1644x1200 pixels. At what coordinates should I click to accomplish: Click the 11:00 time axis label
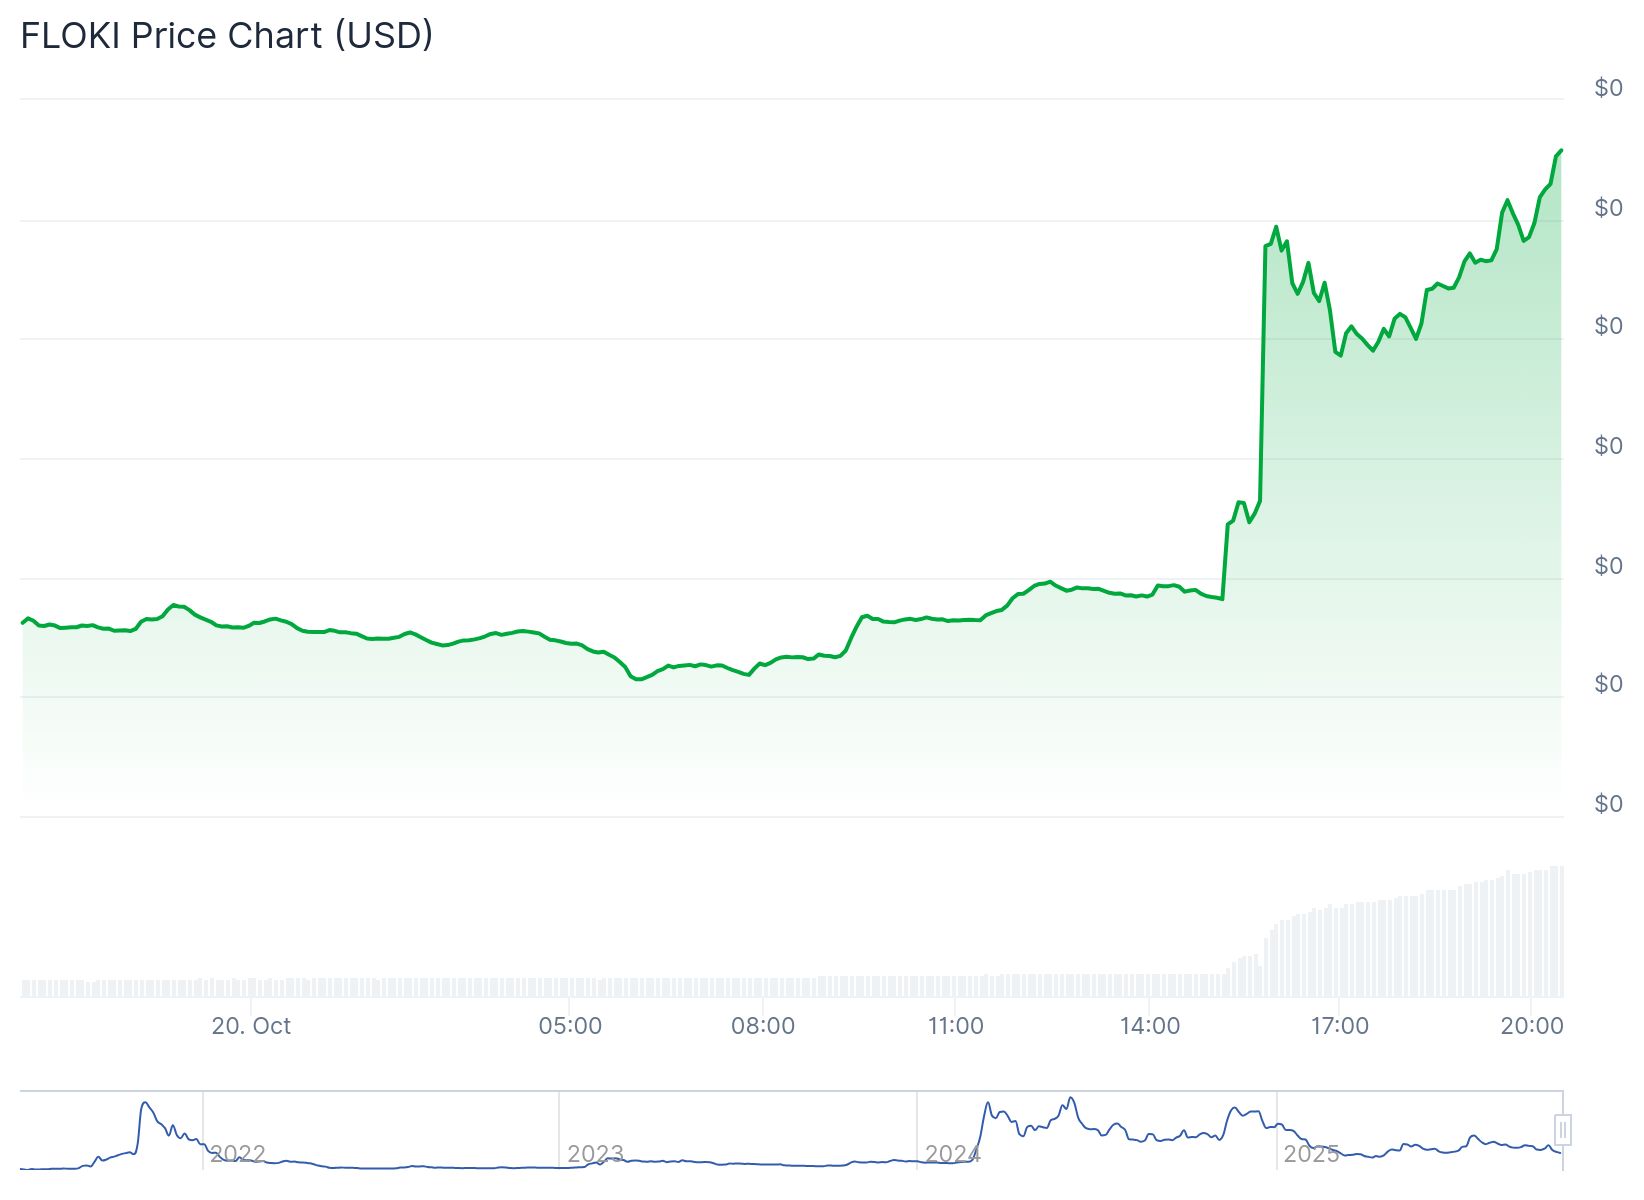(956, 1026)
